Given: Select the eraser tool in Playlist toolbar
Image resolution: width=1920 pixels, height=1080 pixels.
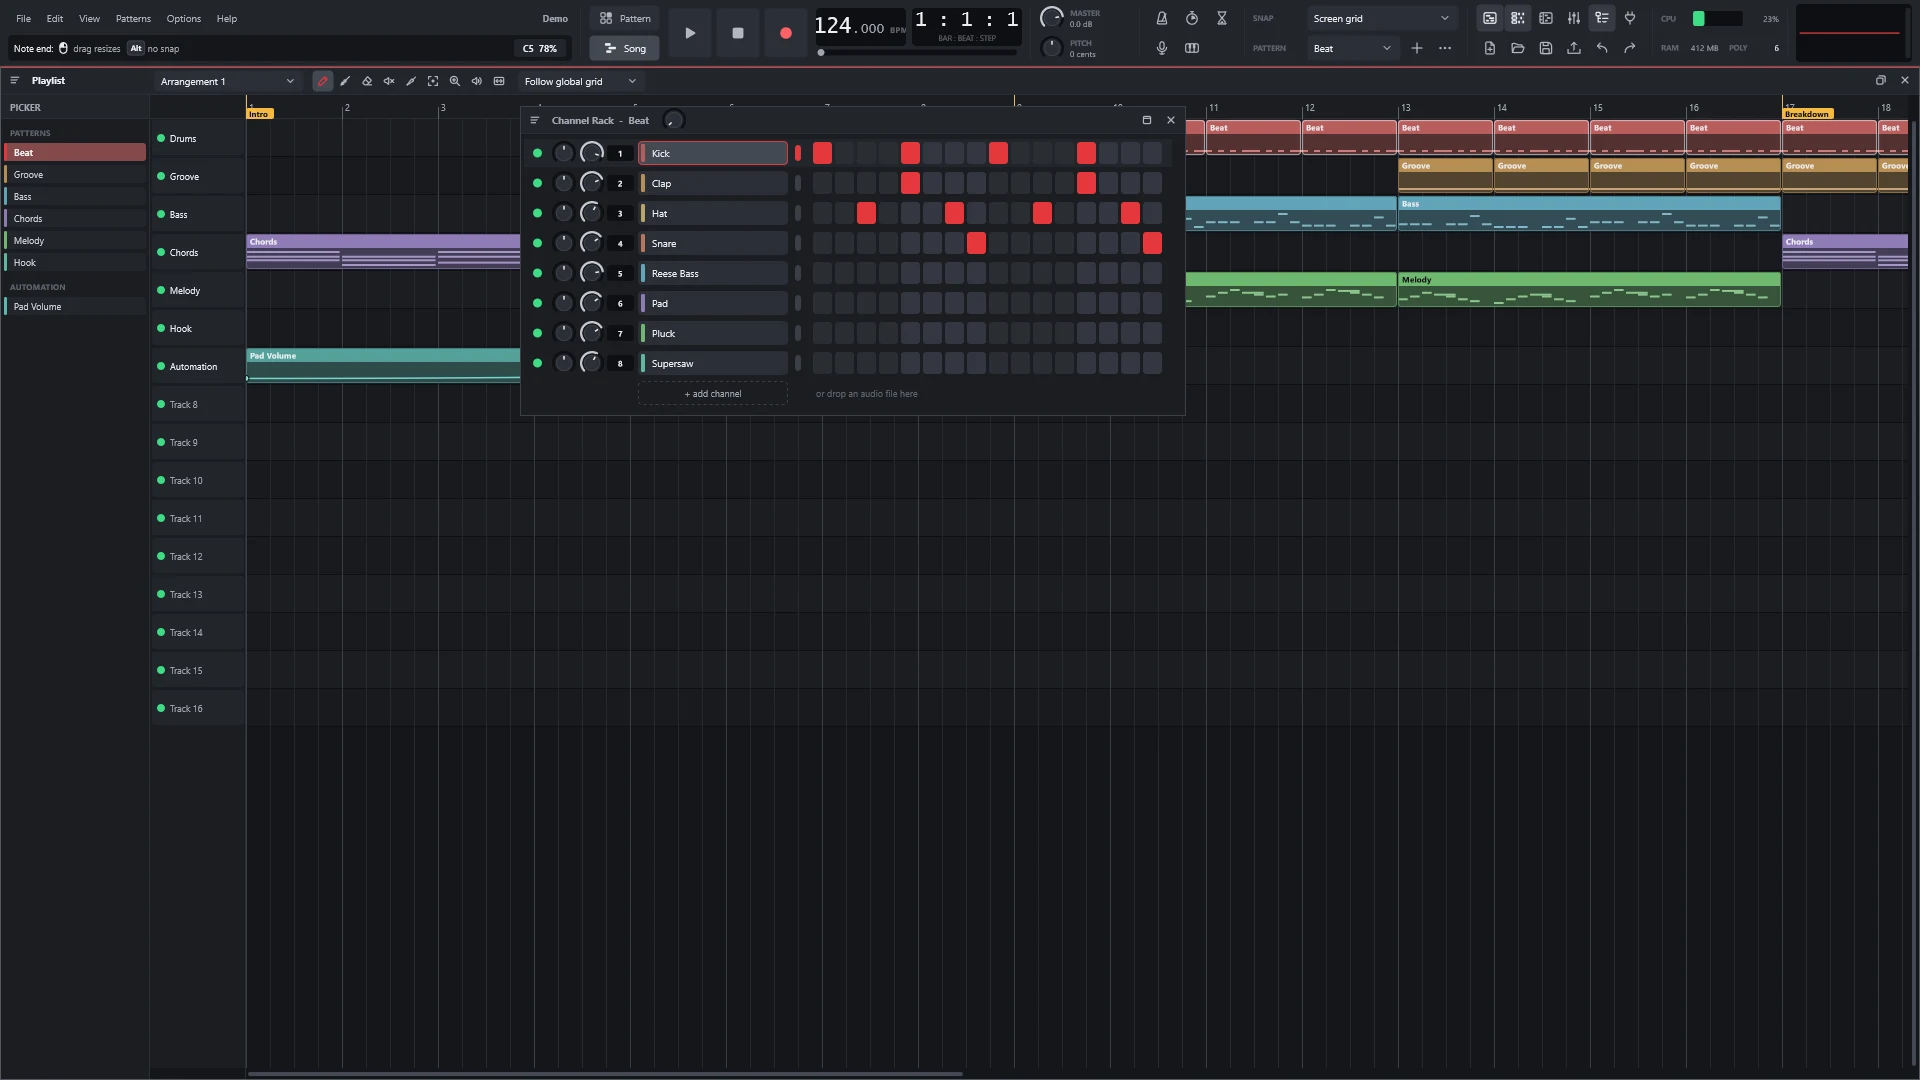Looking at the screenshot, I should tap(367, 82).
